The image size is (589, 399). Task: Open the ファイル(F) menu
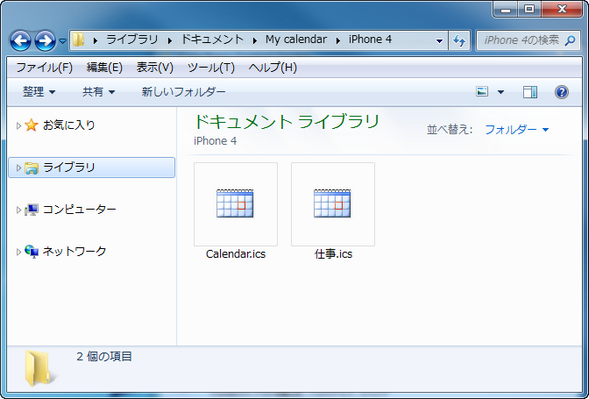click(44, 68)
